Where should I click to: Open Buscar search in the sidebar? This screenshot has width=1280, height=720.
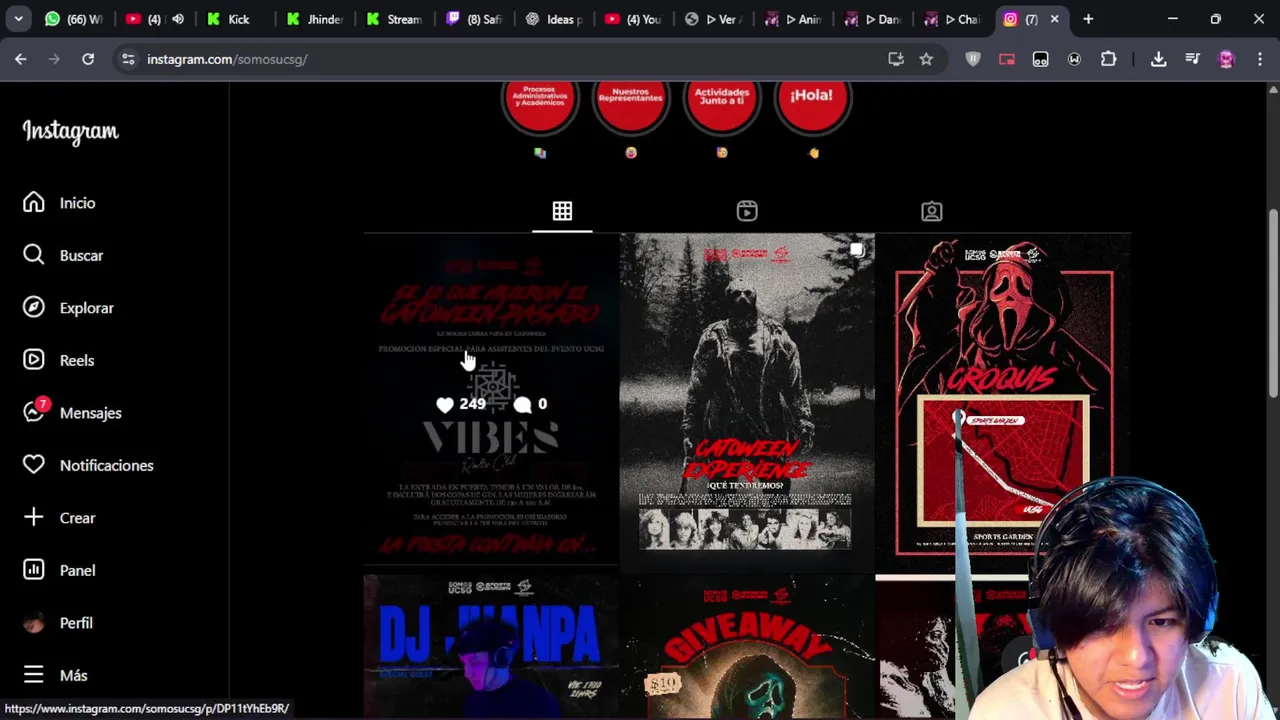coord(63,255)
